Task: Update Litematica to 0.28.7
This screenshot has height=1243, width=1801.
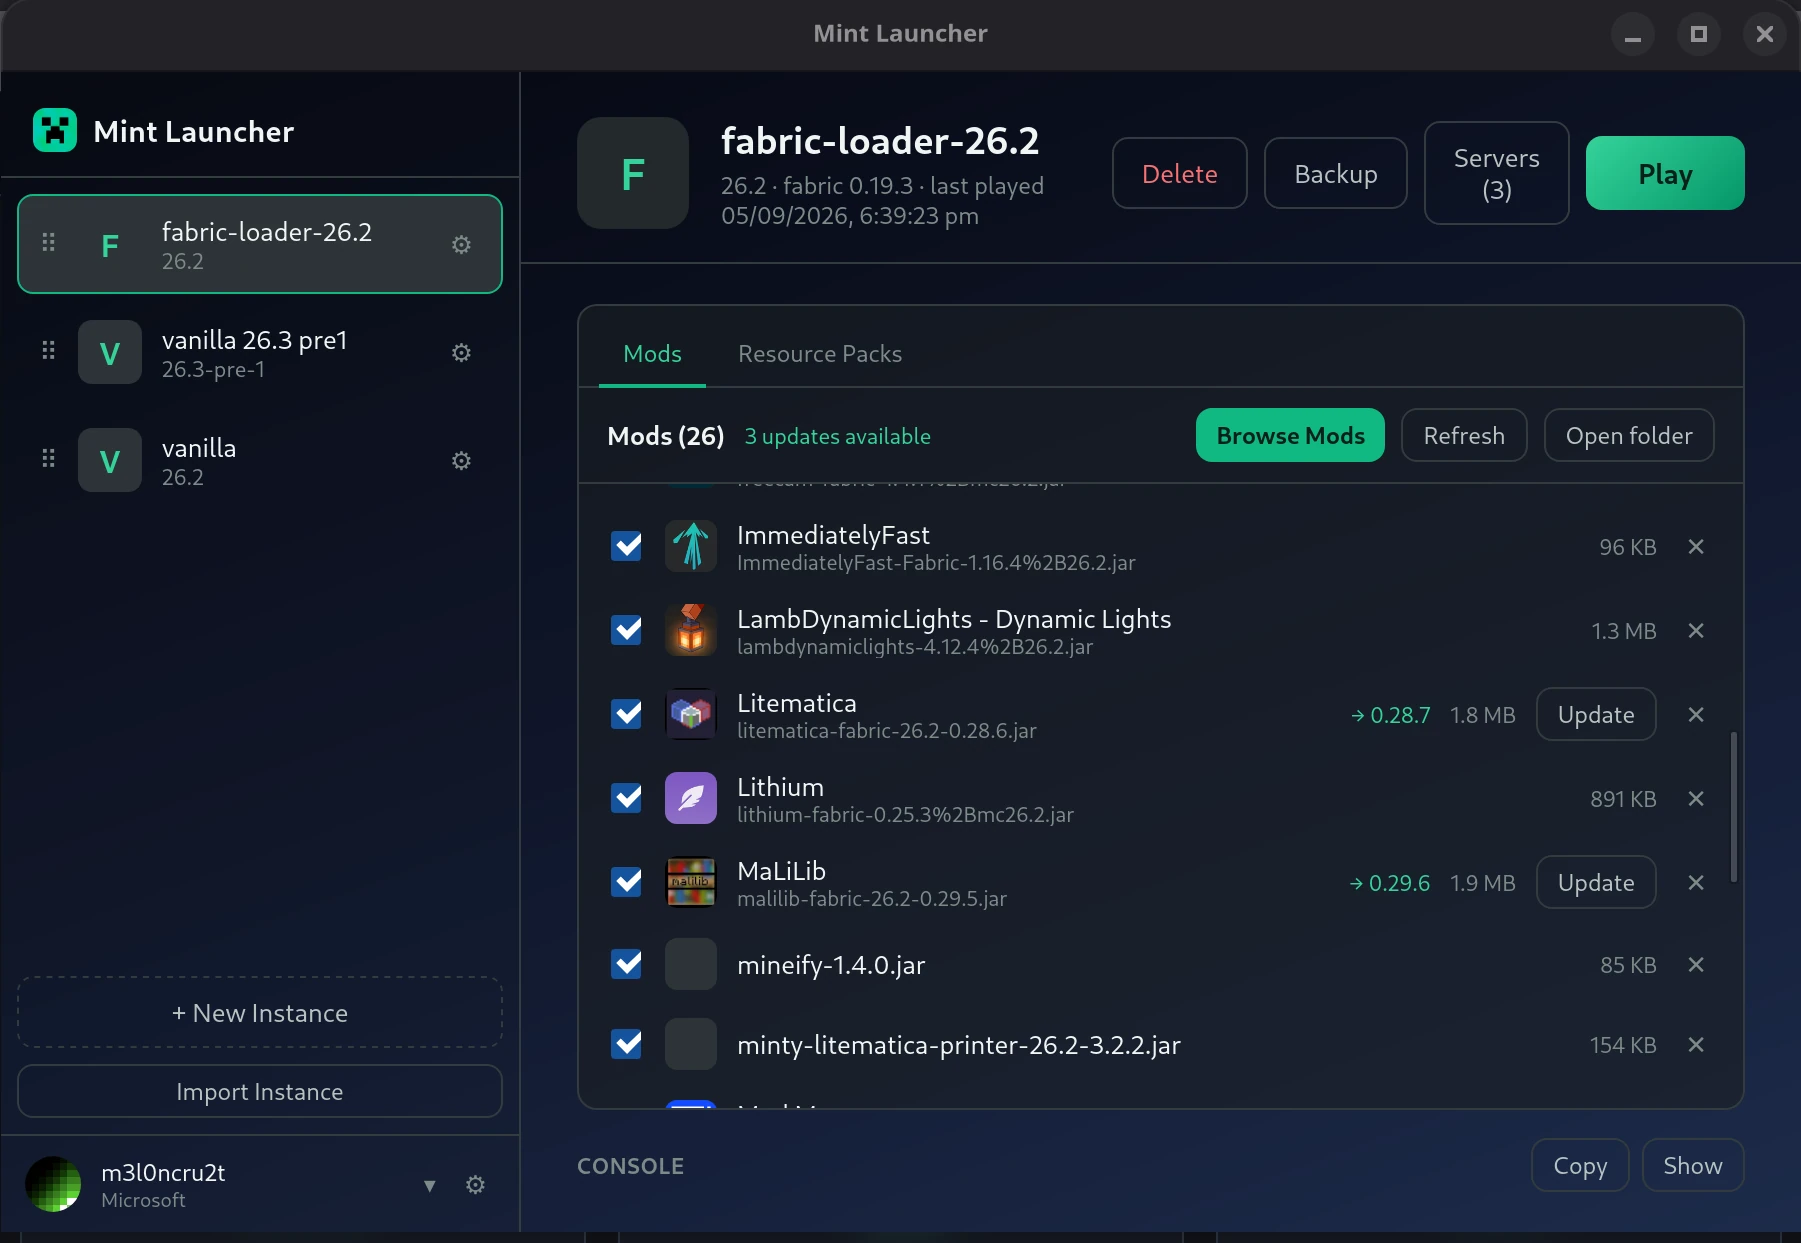Action: [1596, 714]
